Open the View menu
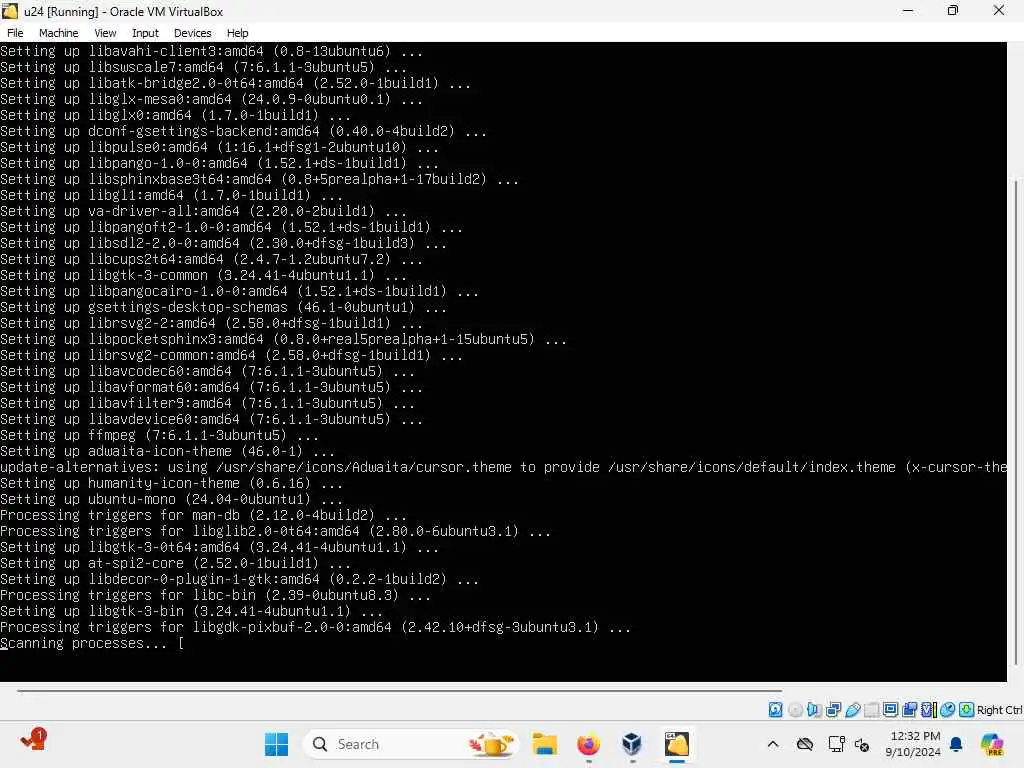Viewport: 1024px width, 768px height. pos(105,33)
